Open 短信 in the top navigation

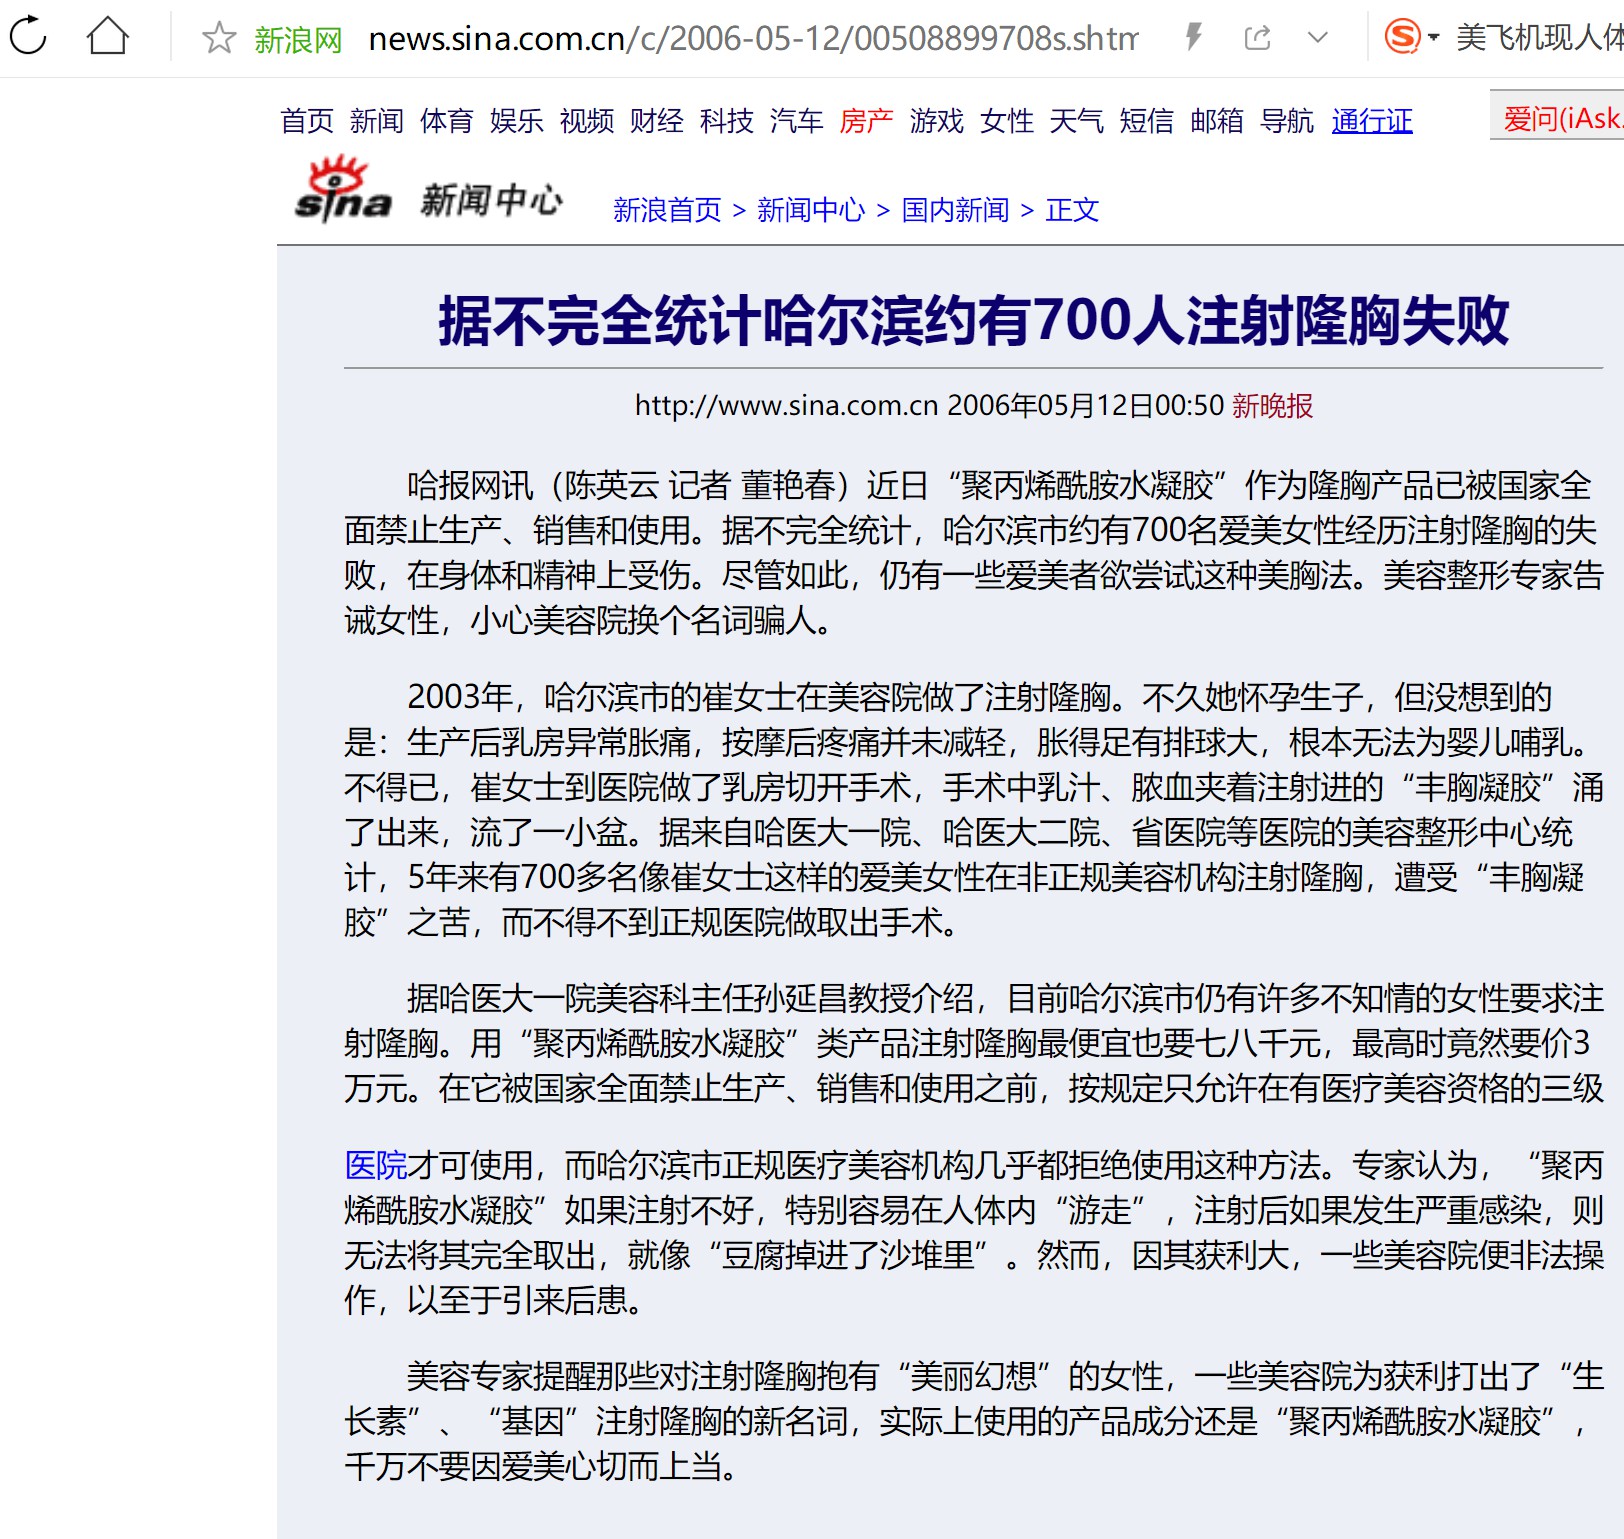click(1147, 121)
